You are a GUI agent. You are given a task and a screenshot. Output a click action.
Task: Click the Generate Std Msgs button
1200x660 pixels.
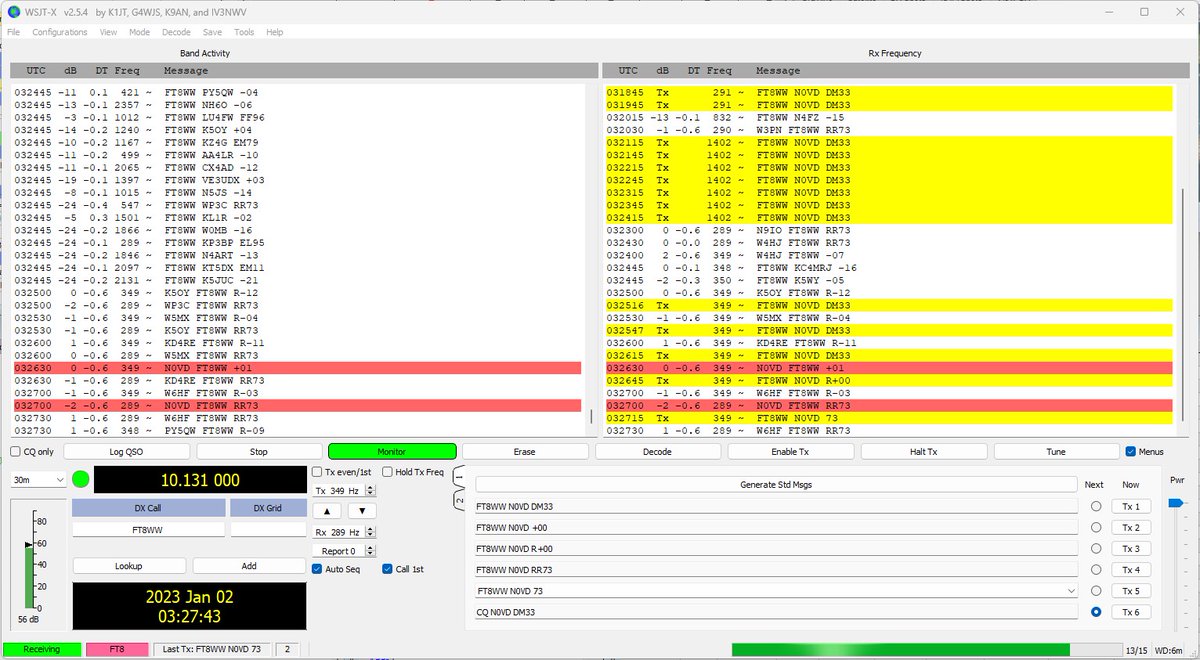[777, 485]
